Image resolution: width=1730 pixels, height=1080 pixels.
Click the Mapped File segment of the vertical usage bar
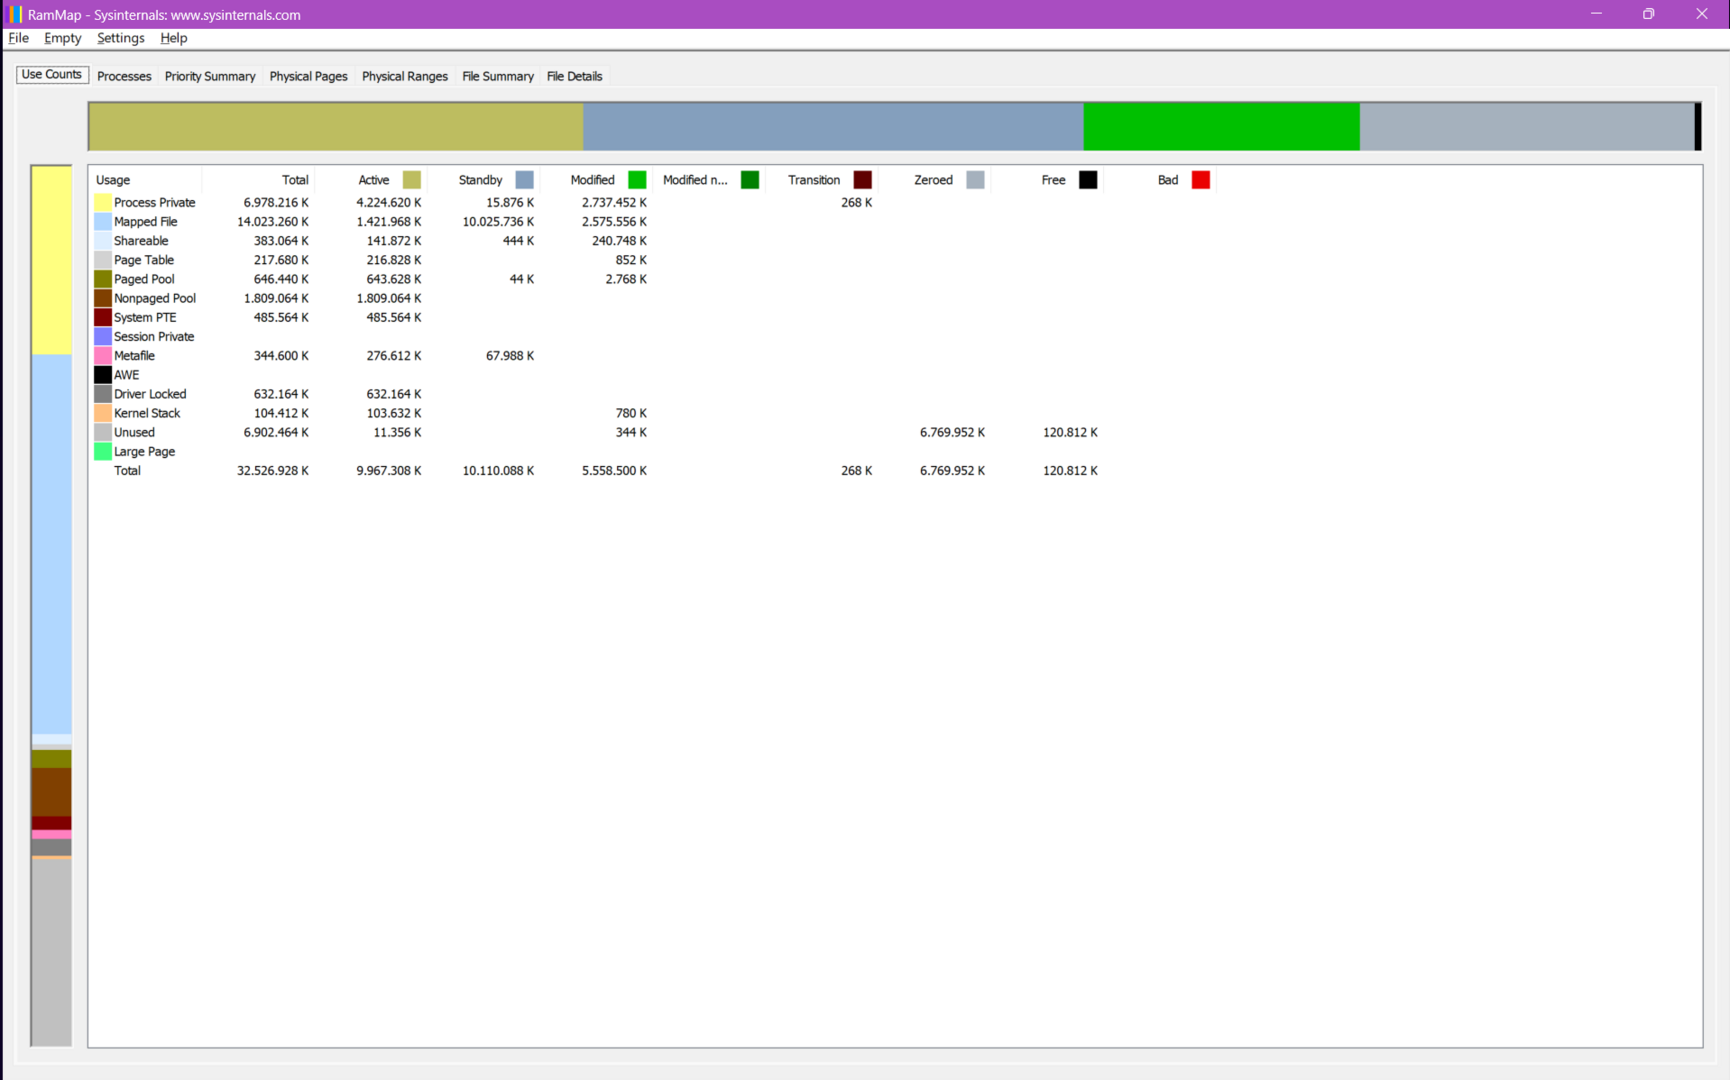[51, 545]
